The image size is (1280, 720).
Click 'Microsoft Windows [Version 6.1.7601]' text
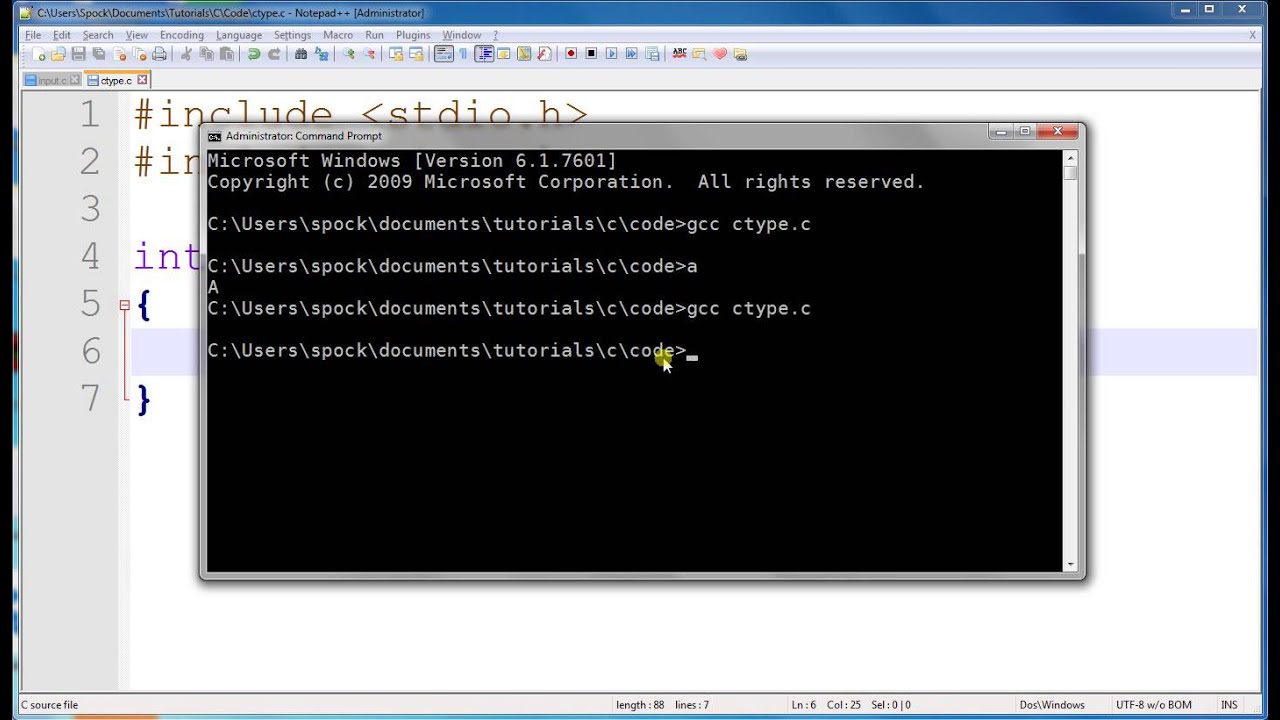coord(412,161)
